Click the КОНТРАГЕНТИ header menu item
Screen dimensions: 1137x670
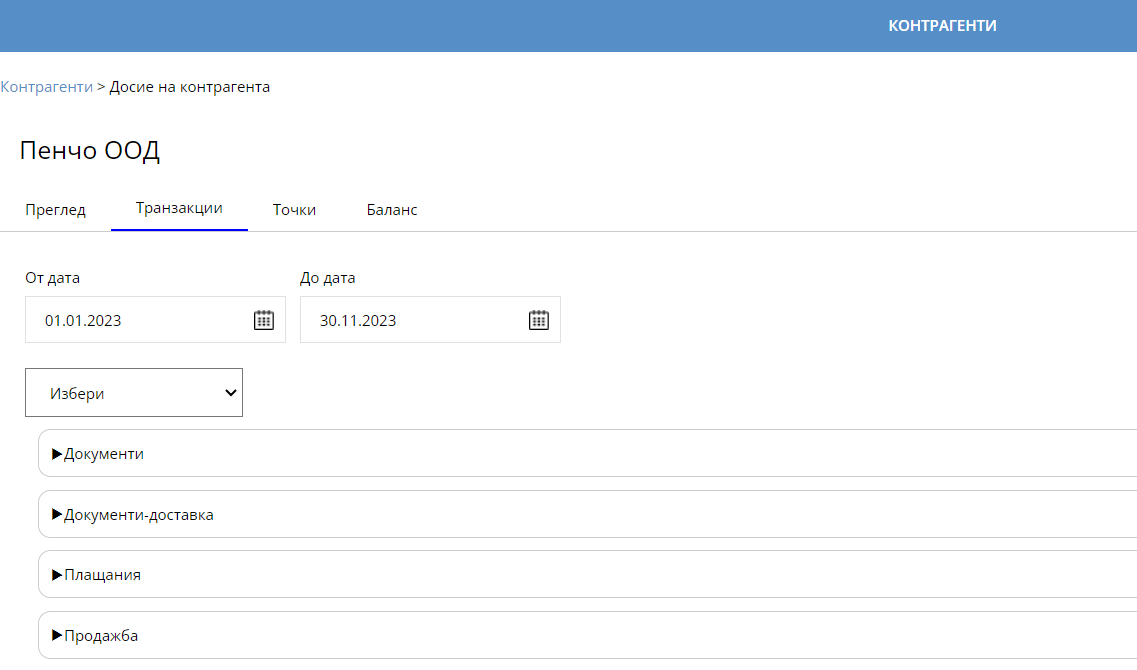point(943,25)
